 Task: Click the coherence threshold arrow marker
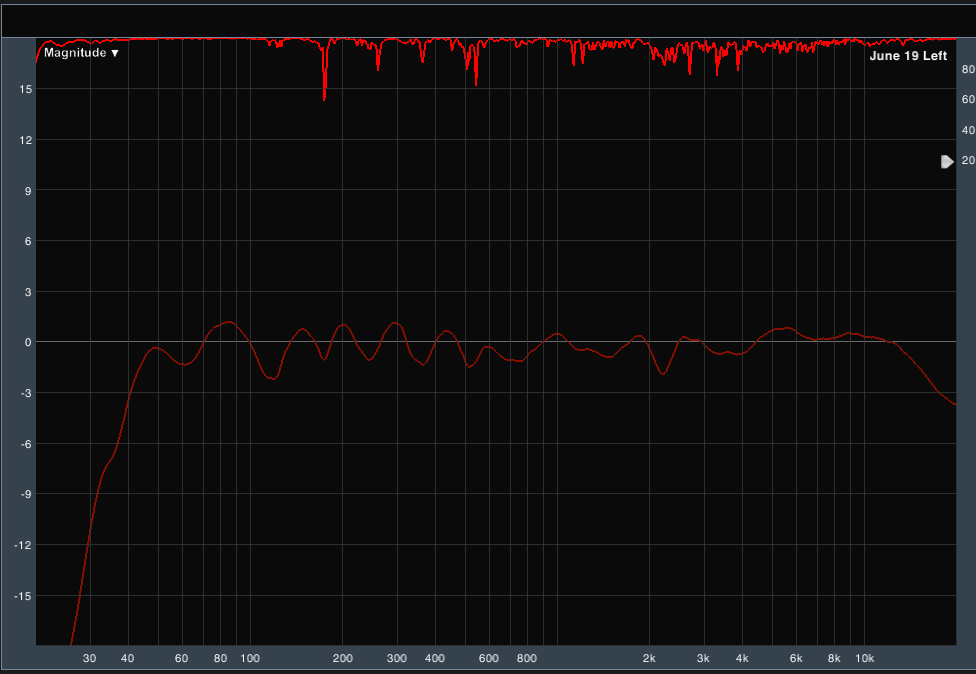click(947, 161)
